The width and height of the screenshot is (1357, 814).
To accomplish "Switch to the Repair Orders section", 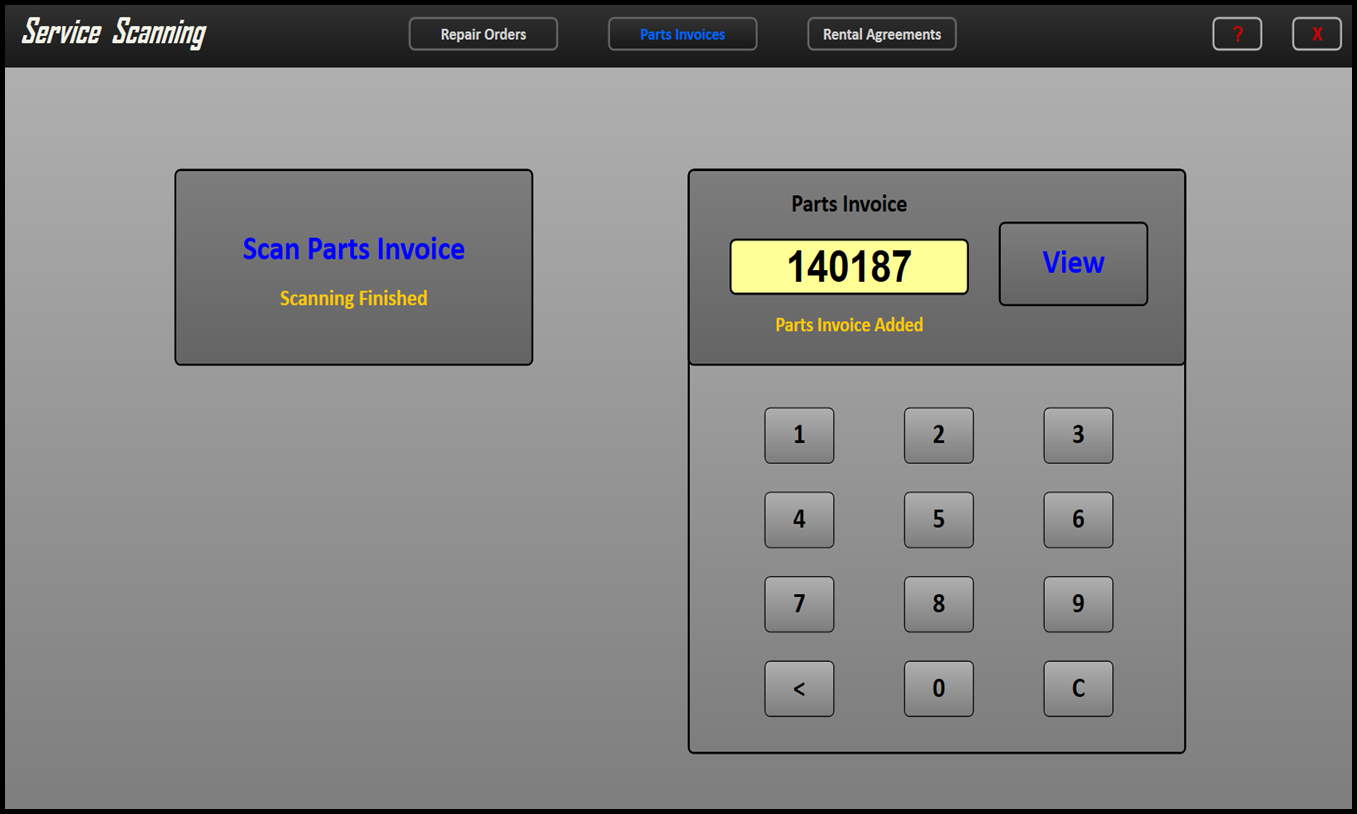I will coord(483,33).
